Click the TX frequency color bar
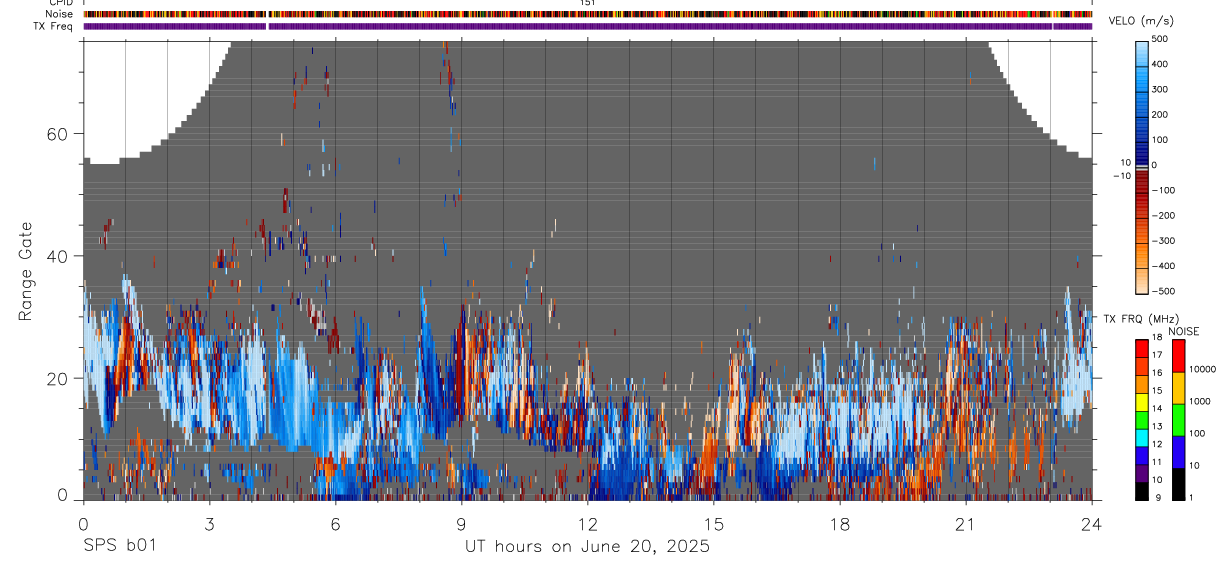This screenshot has width=1228, height=567. pyautogui.click(x=1142, y=419)
